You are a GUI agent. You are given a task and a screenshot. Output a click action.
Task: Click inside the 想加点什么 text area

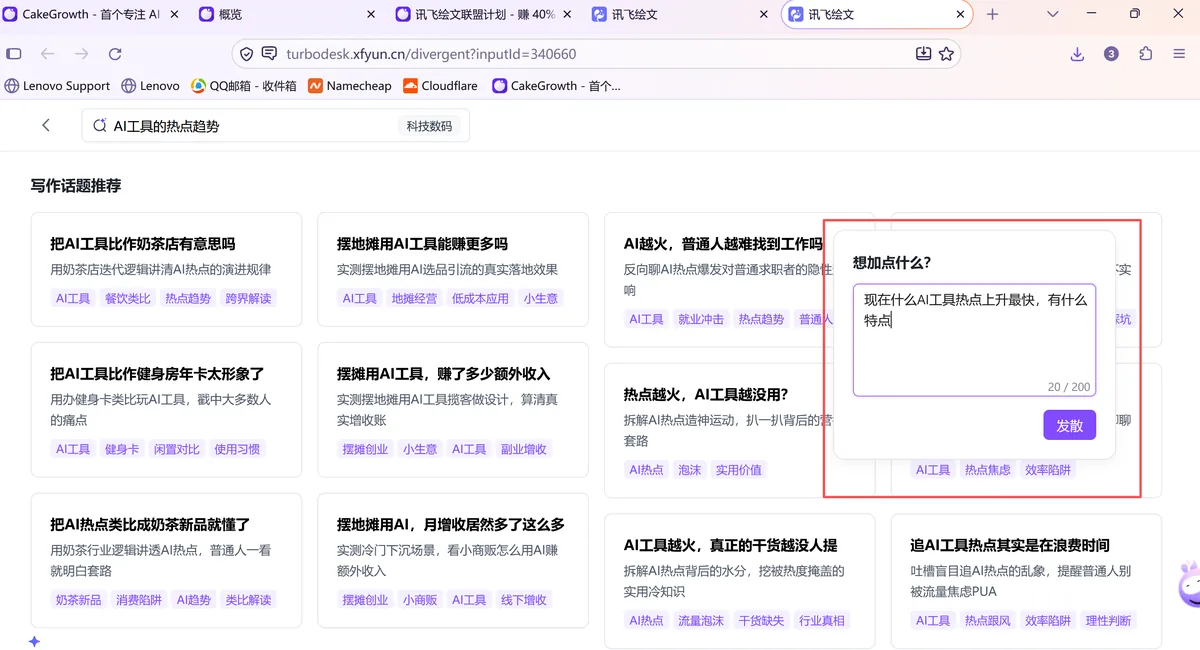pyautogui.click(x=974, y=340)
